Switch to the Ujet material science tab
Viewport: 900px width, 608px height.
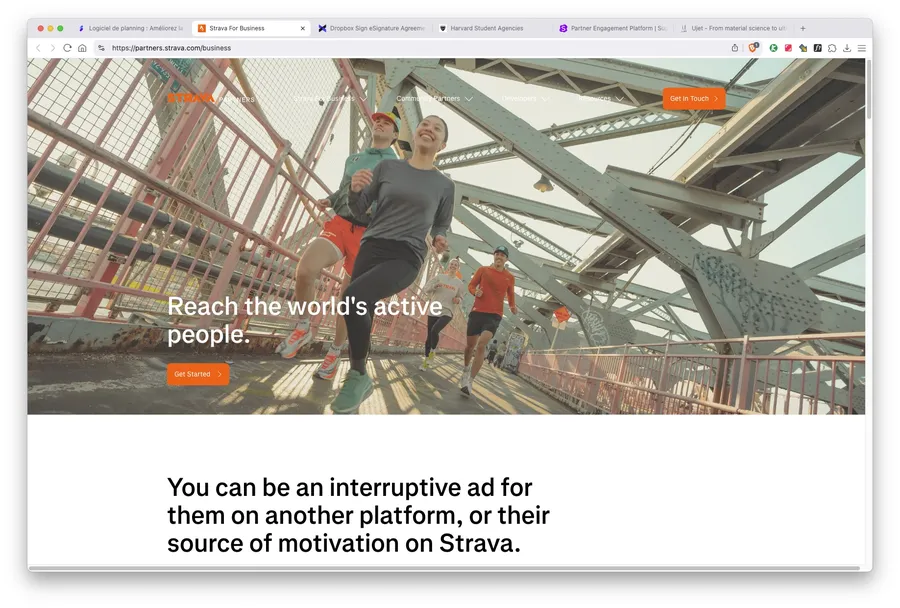point(733,28)
